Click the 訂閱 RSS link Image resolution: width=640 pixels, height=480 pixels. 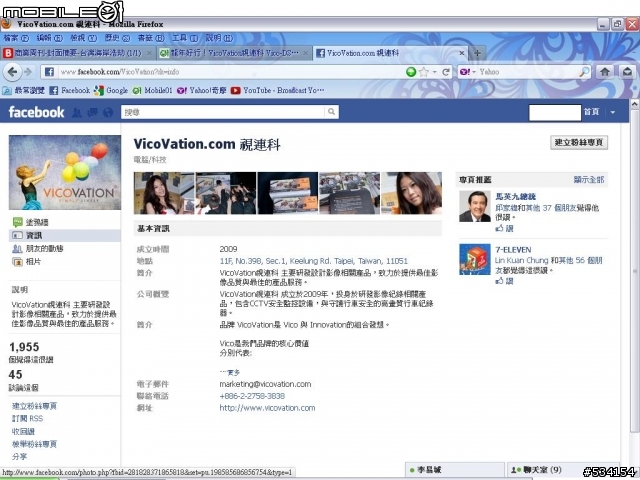point(27,419)
